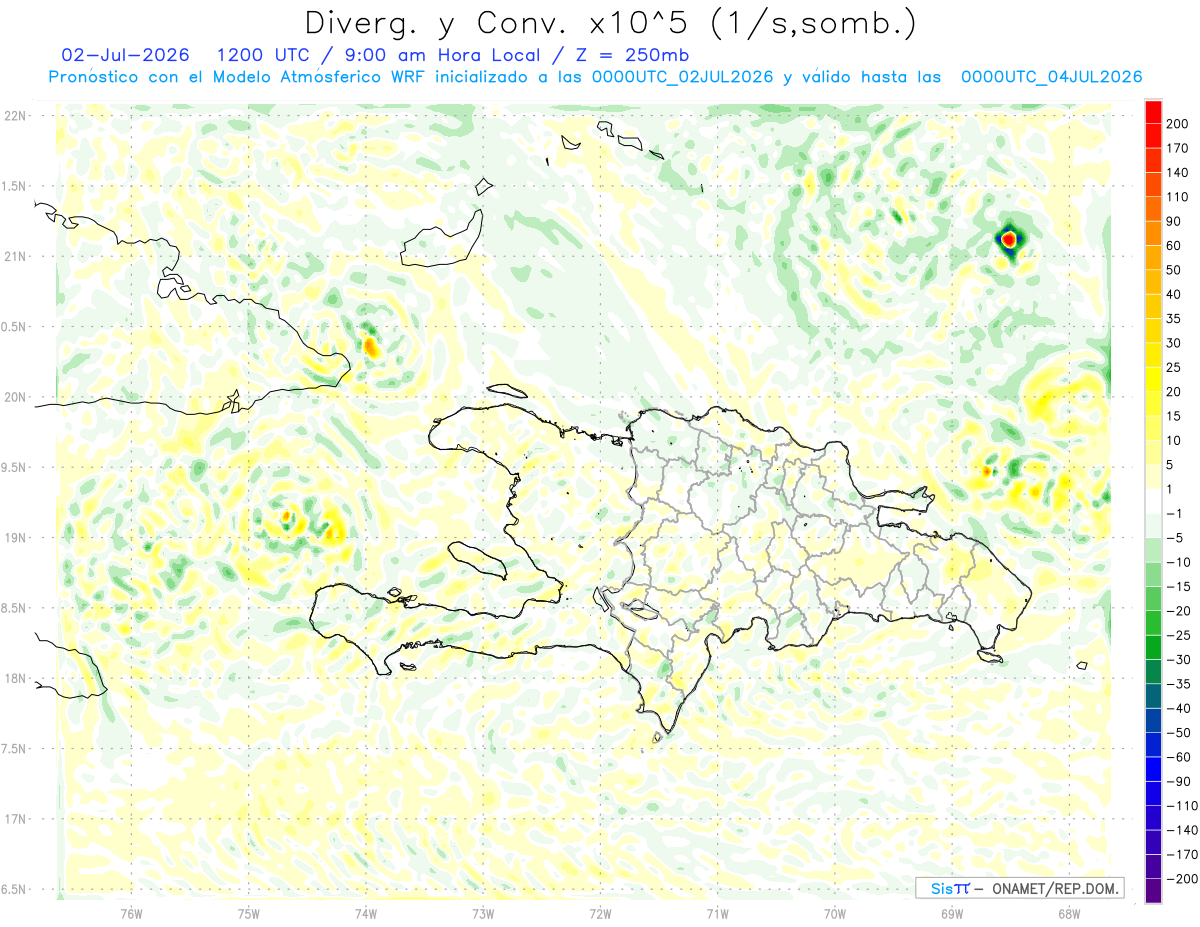Click the "-200" color scale value

1182,879
